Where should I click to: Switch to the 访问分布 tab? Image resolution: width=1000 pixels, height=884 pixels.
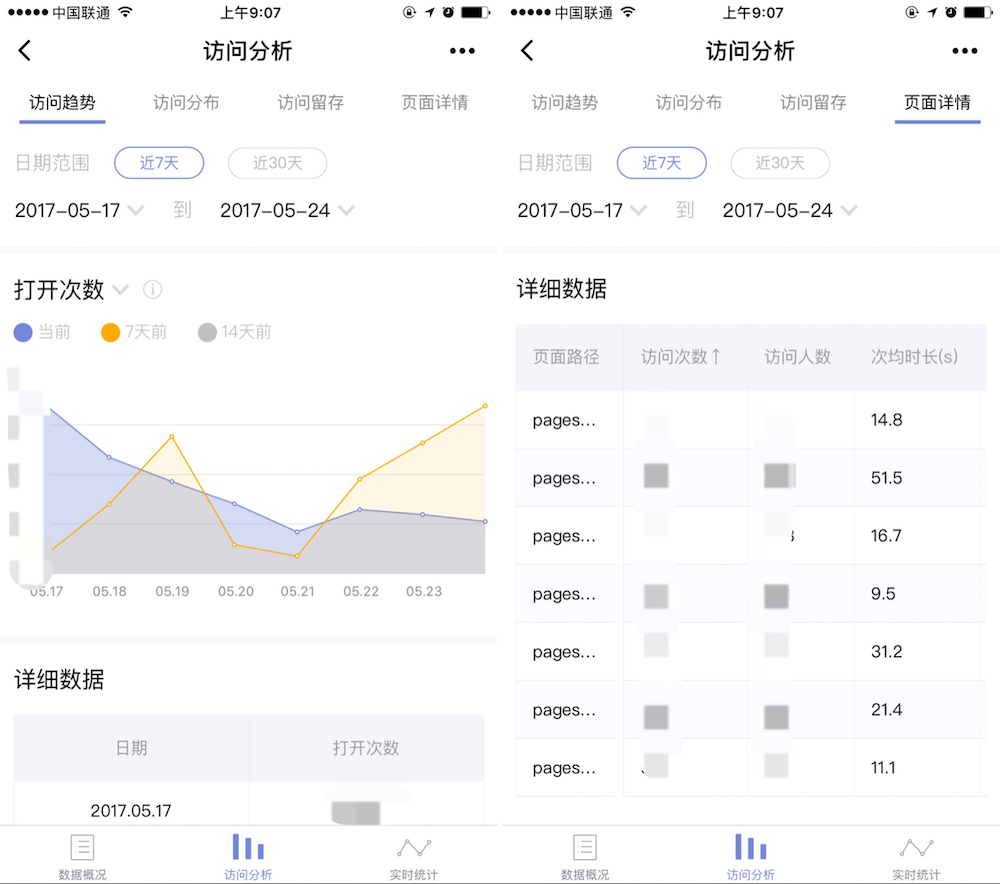tap(185, 102)
